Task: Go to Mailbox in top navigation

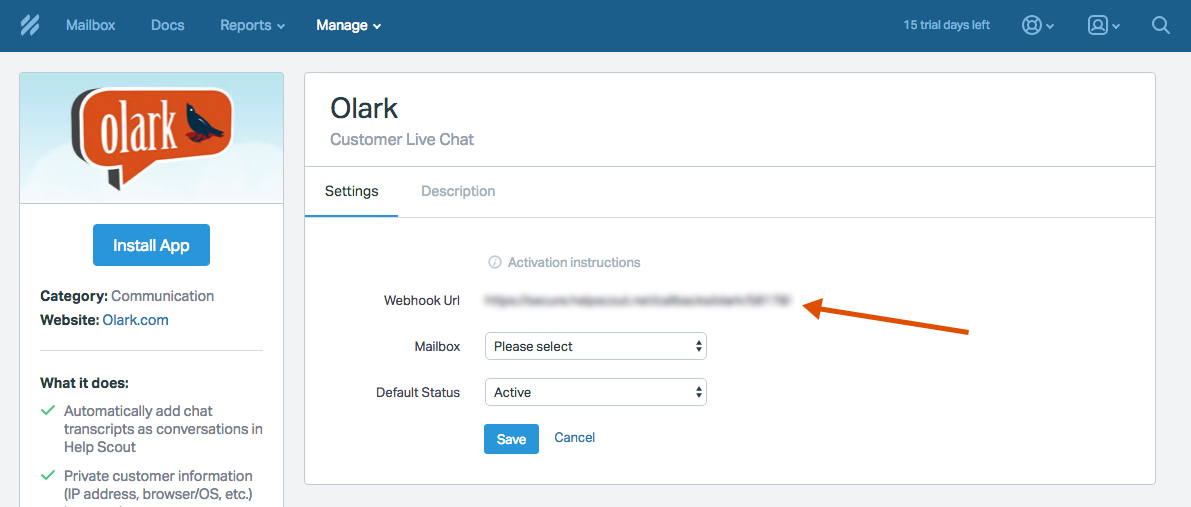Action: tap(90, 25)
